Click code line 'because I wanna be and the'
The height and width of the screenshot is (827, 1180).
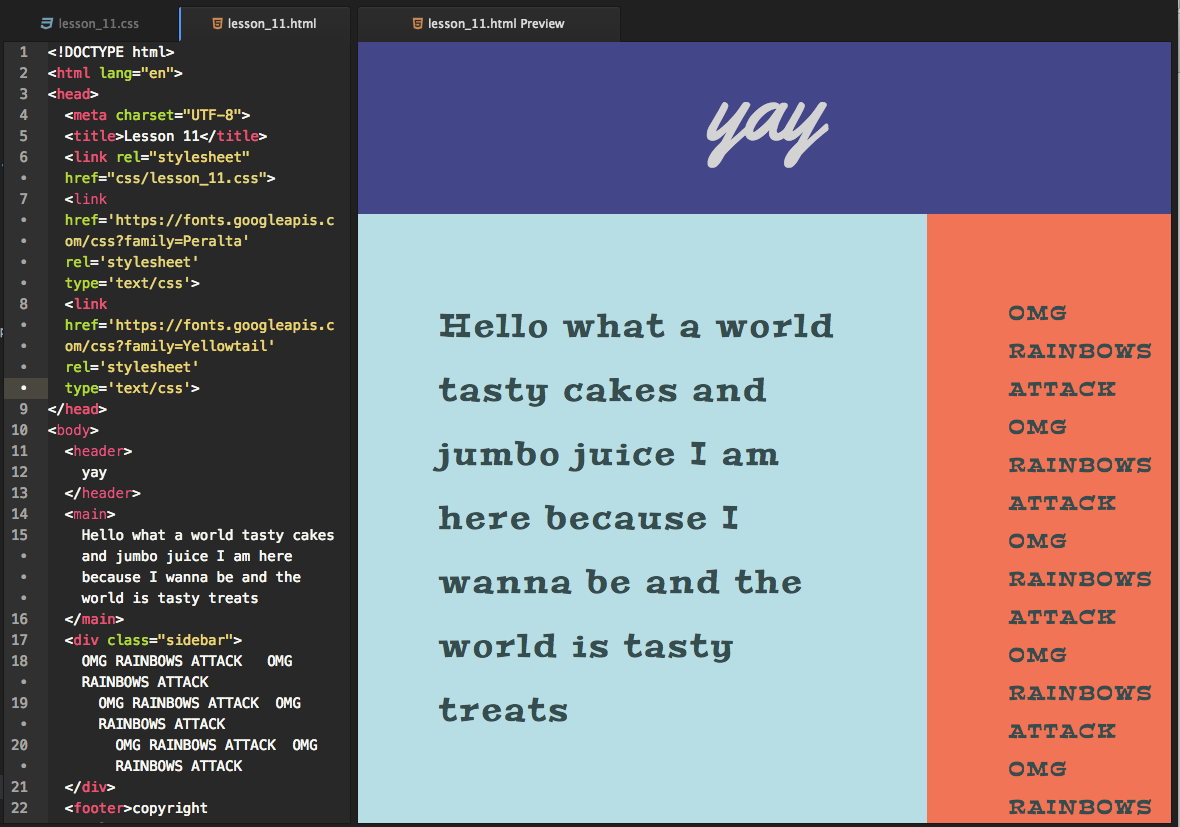[191, 577]
